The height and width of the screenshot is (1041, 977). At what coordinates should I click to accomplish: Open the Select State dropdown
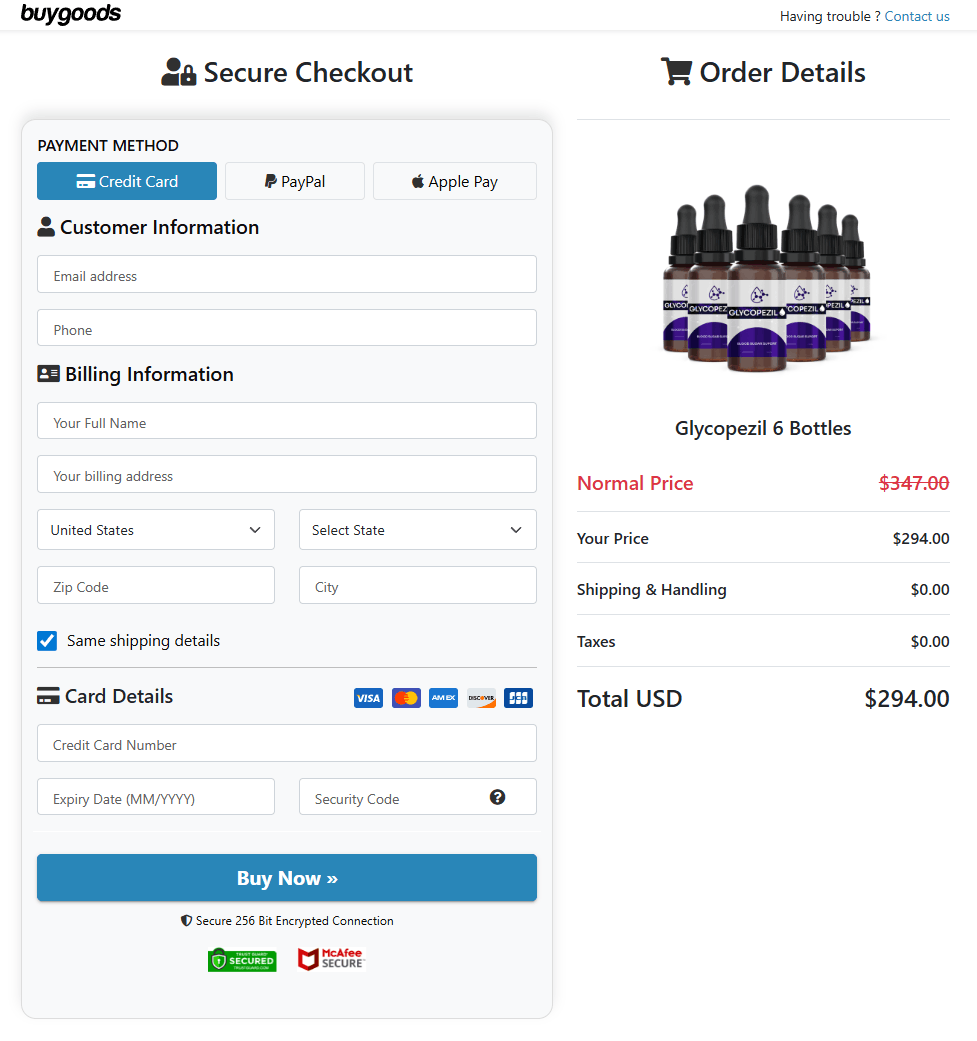(417, 529)
